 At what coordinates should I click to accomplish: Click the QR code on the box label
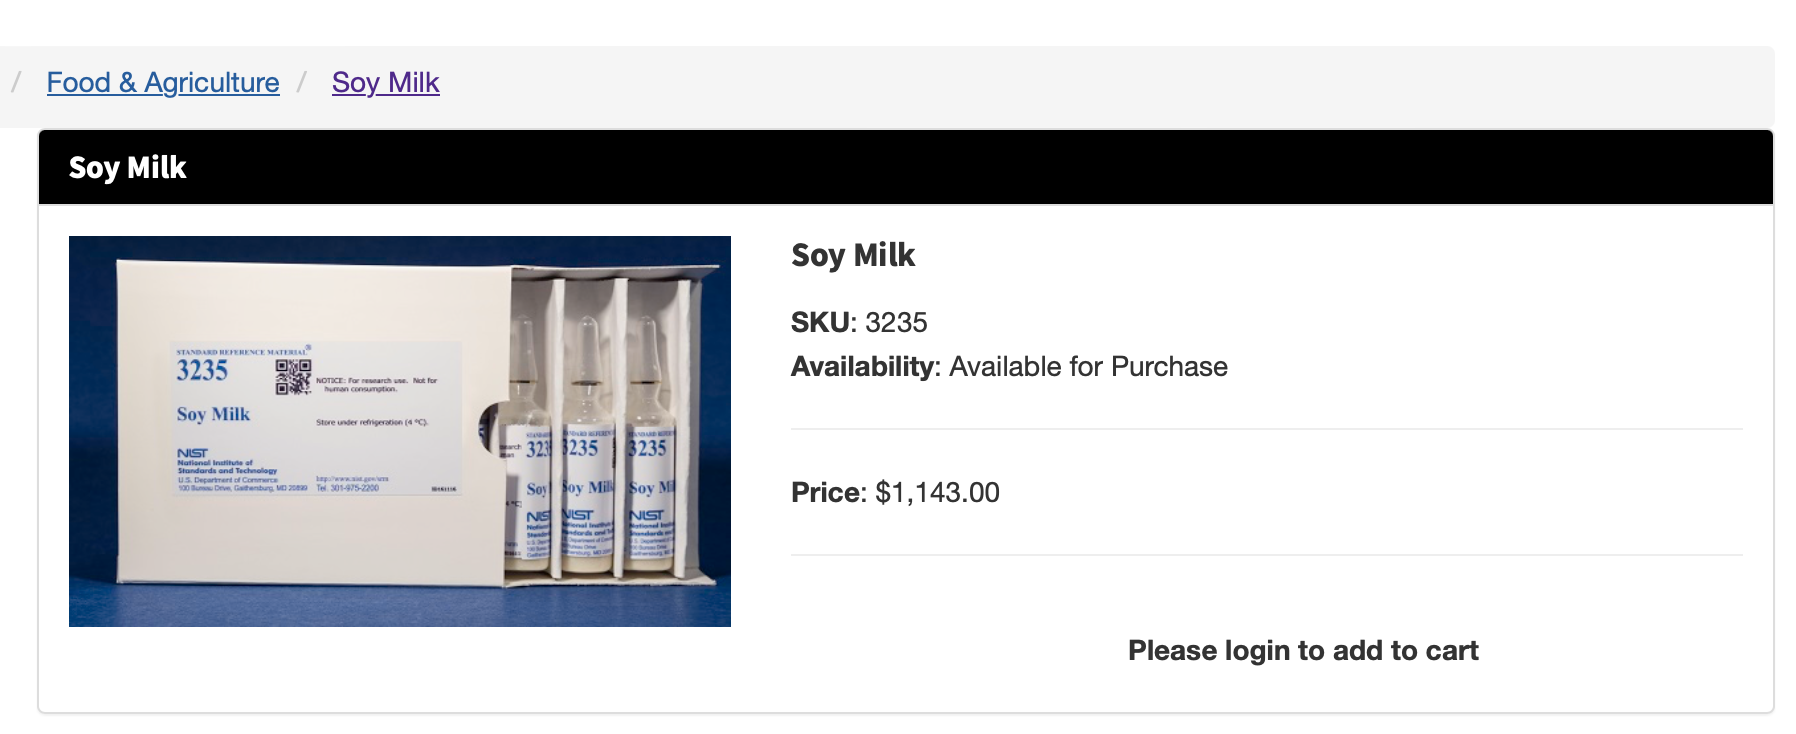coord(293,377)
